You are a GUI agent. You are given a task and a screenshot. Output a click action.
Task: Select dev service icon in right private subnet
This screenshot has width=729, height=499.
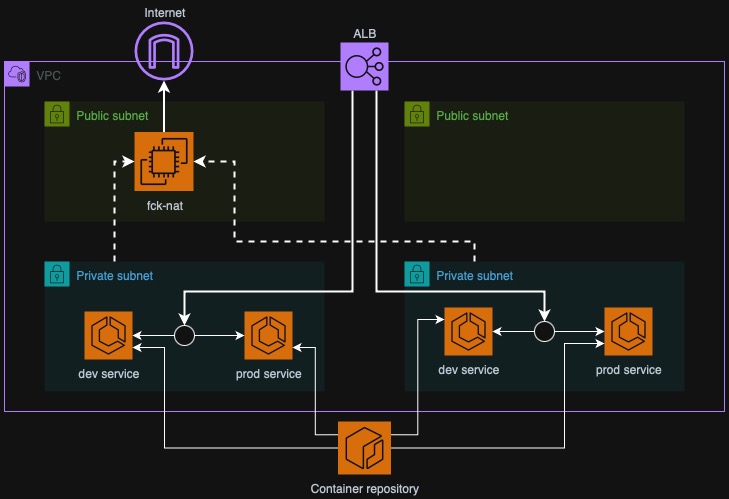coord(468,332)
